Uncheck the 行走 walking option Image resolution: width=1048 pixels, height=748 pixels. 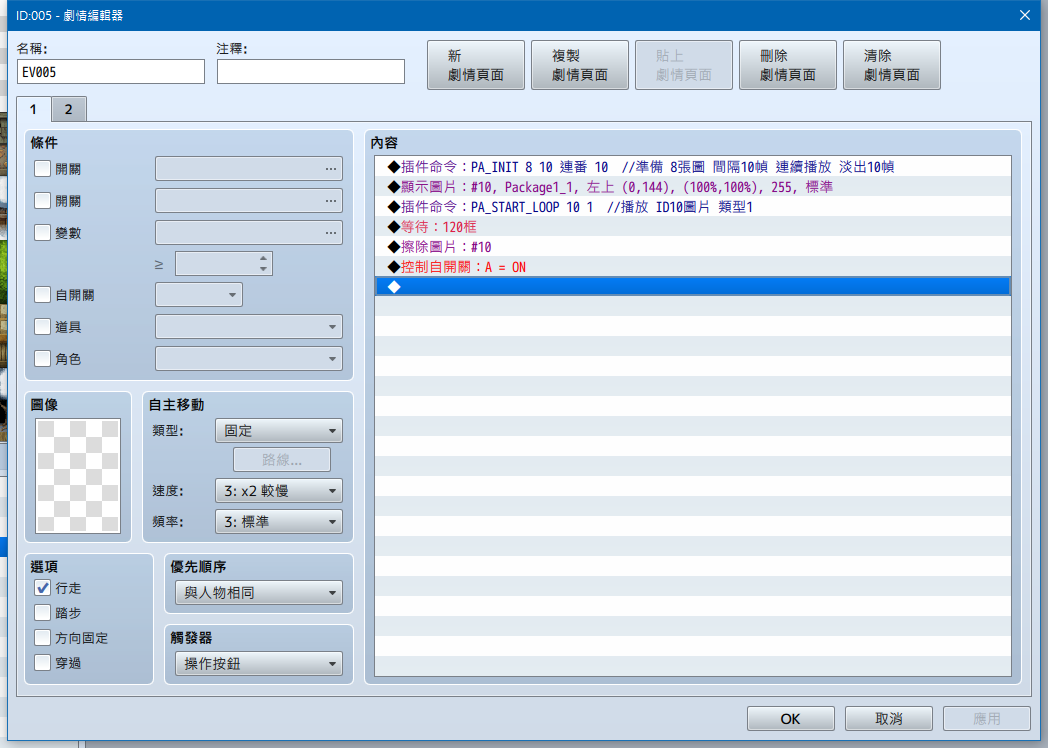point(42,588)
